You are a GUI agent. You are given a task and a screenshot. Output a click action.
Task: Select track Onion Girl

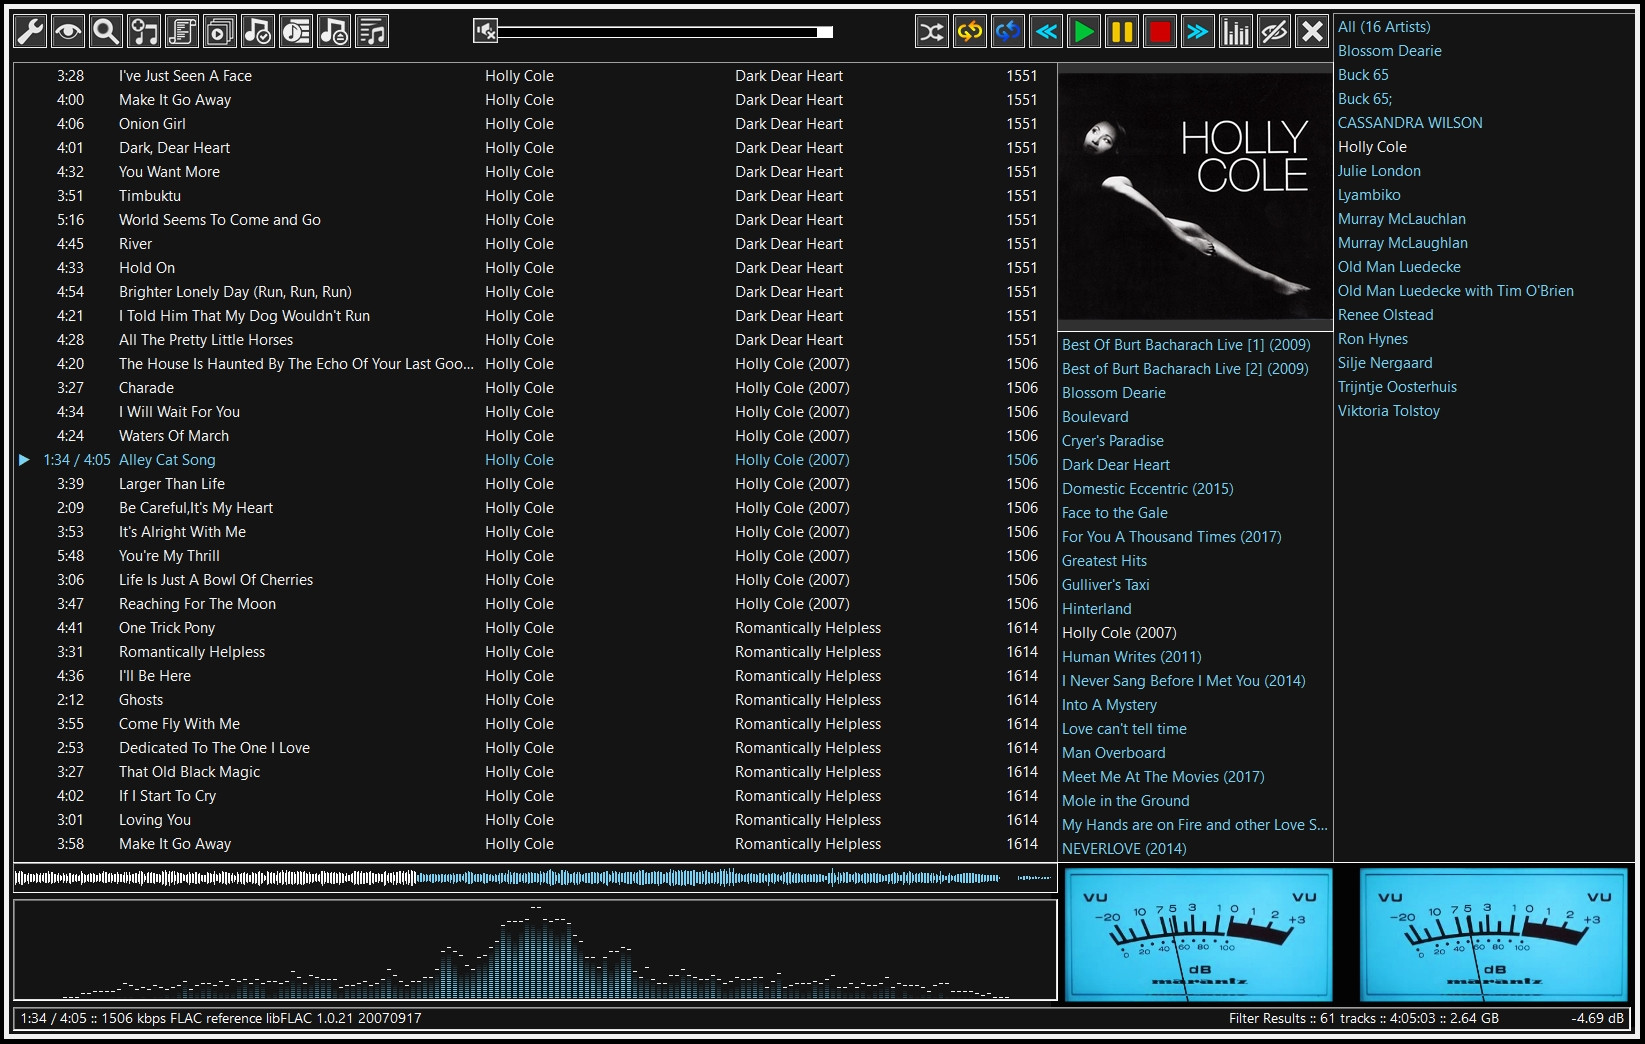[x=535, y=124]
